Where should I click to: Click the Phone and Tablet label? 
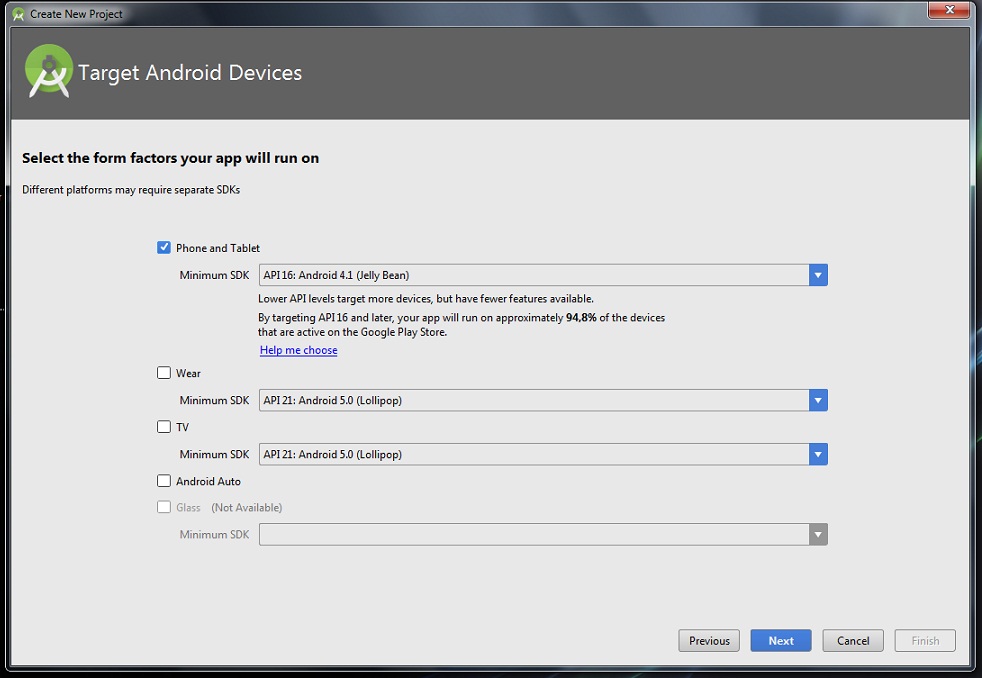[218, 248]
